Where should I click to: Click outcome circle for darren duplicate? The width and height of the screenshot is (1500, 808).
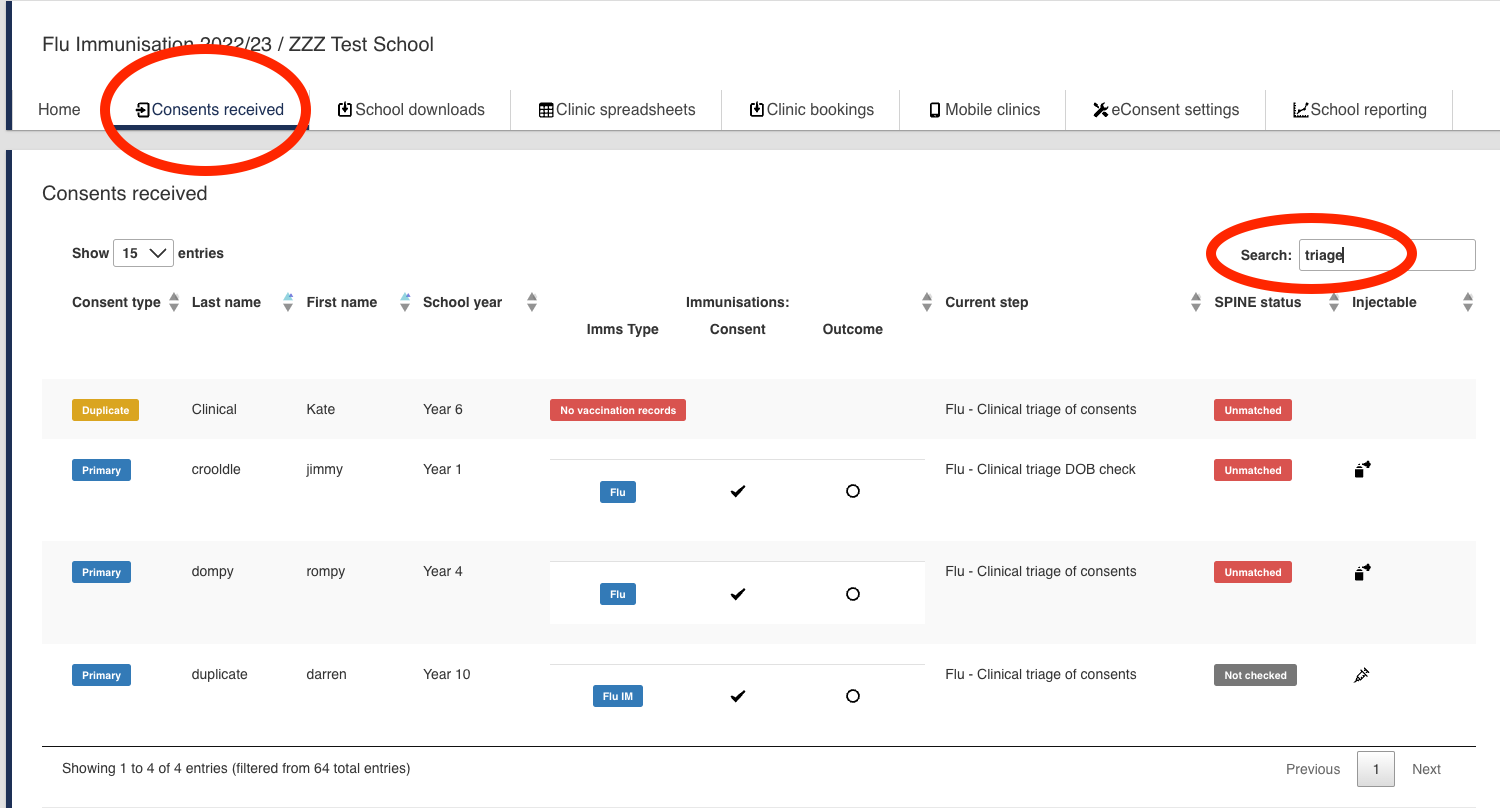coord(852,696)
